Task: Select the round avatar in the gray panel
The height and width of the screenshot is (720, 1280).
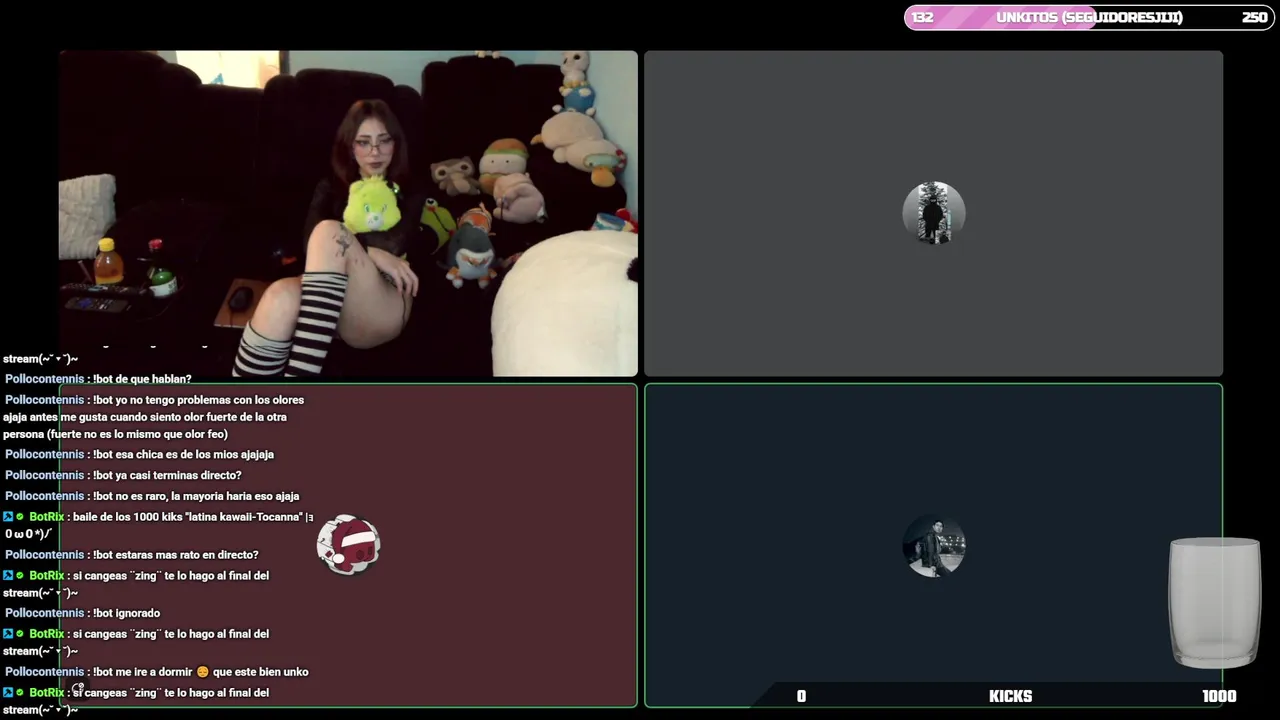Action: point(933,213)
